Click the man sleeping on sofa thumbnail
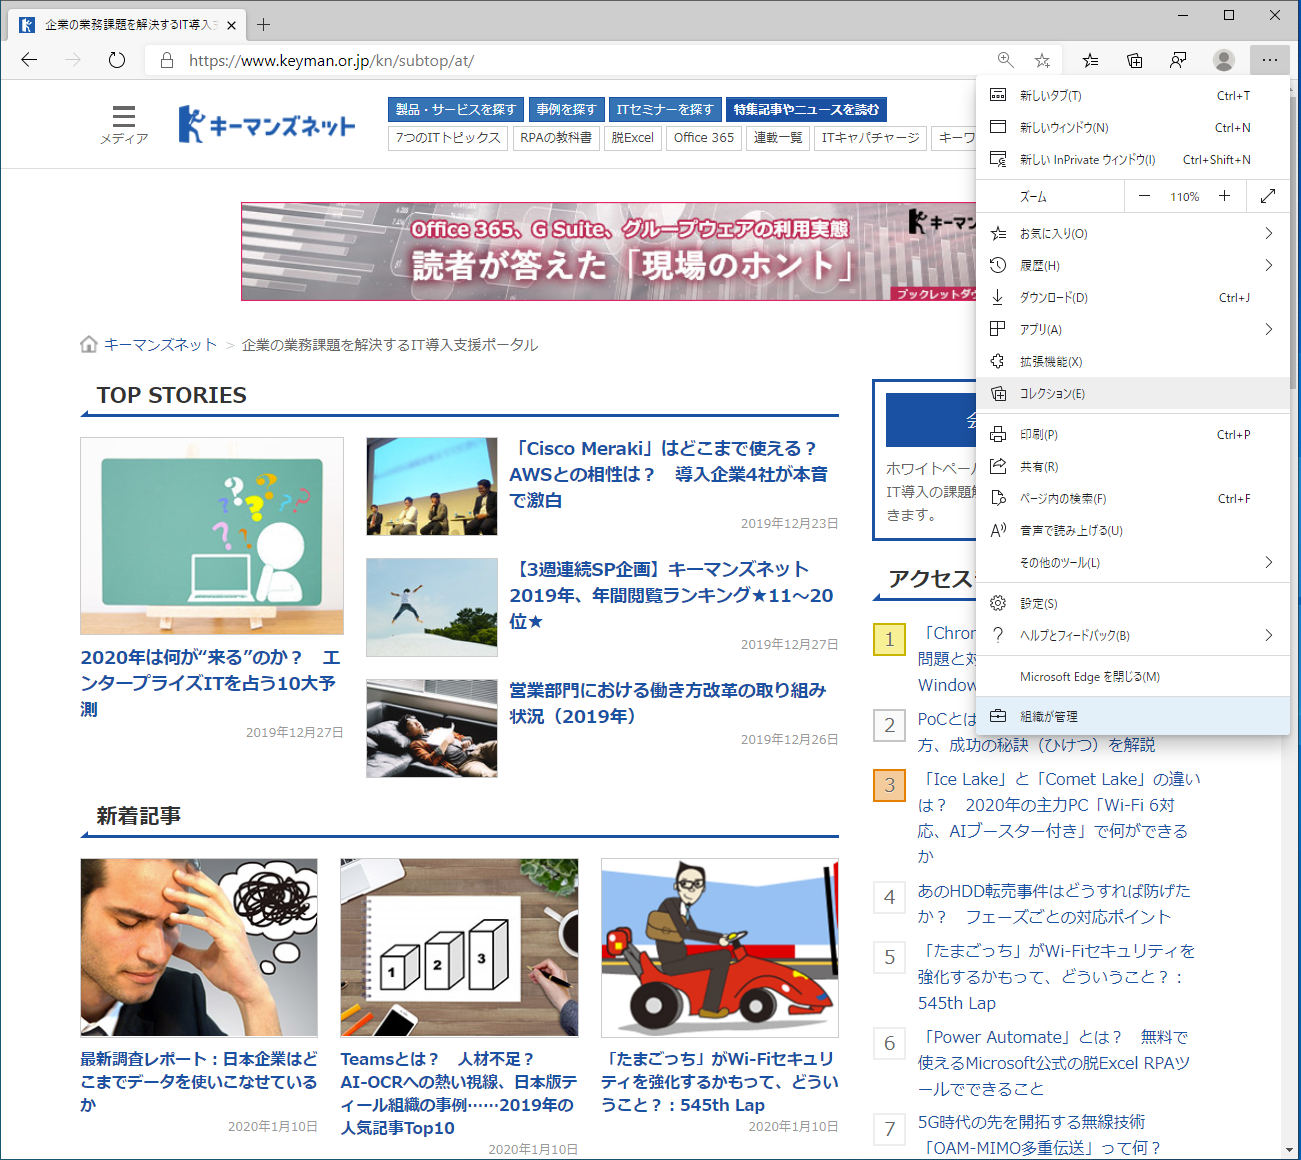 tap(432, 728)
